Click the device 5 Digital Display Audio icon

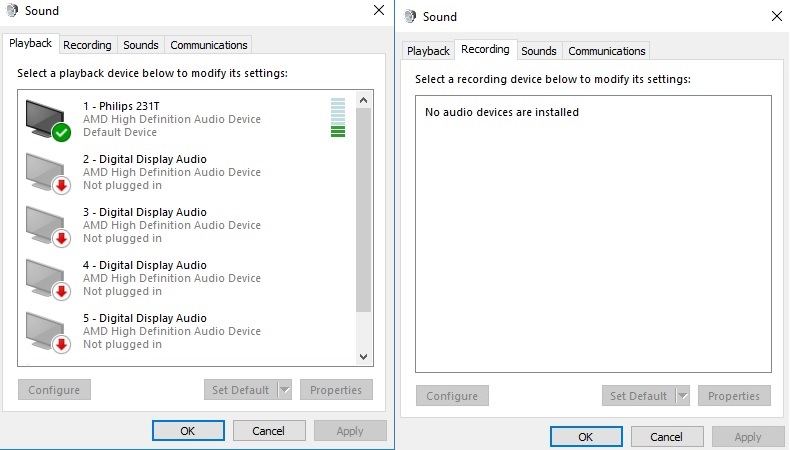48,332
